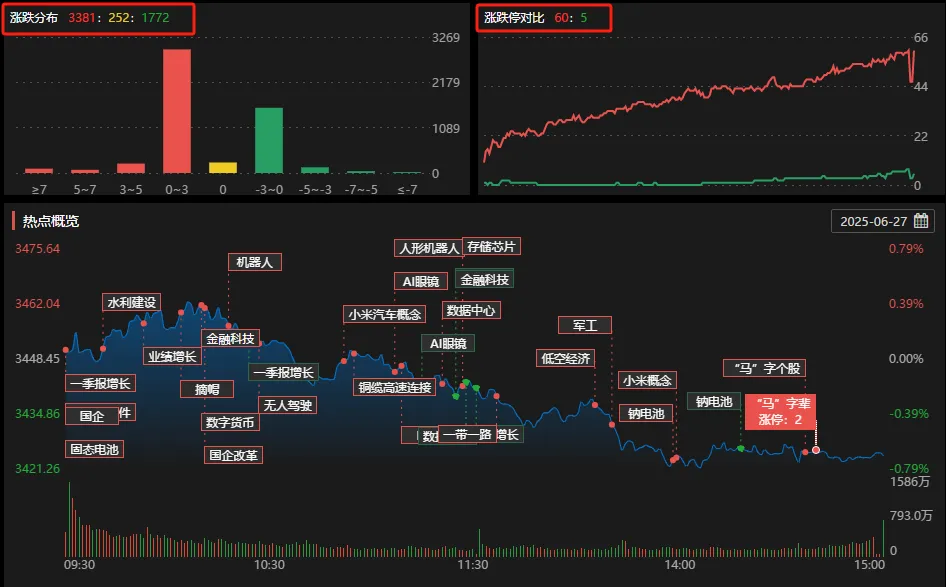Click the 铜缆高速连接 label
The width and height of the screenshot is (946, 587).
tap(395, 387)
